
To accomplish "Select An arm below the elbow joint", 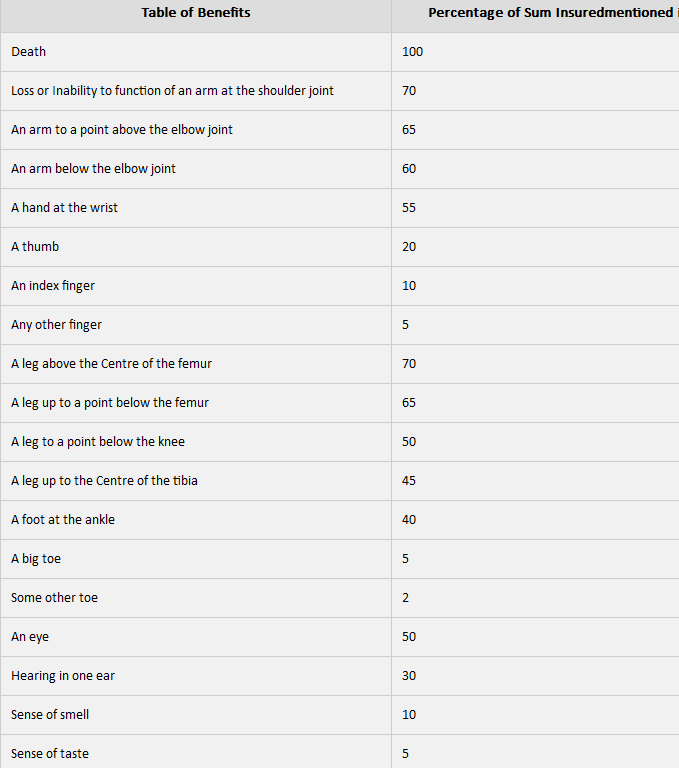I will [93, 168].
